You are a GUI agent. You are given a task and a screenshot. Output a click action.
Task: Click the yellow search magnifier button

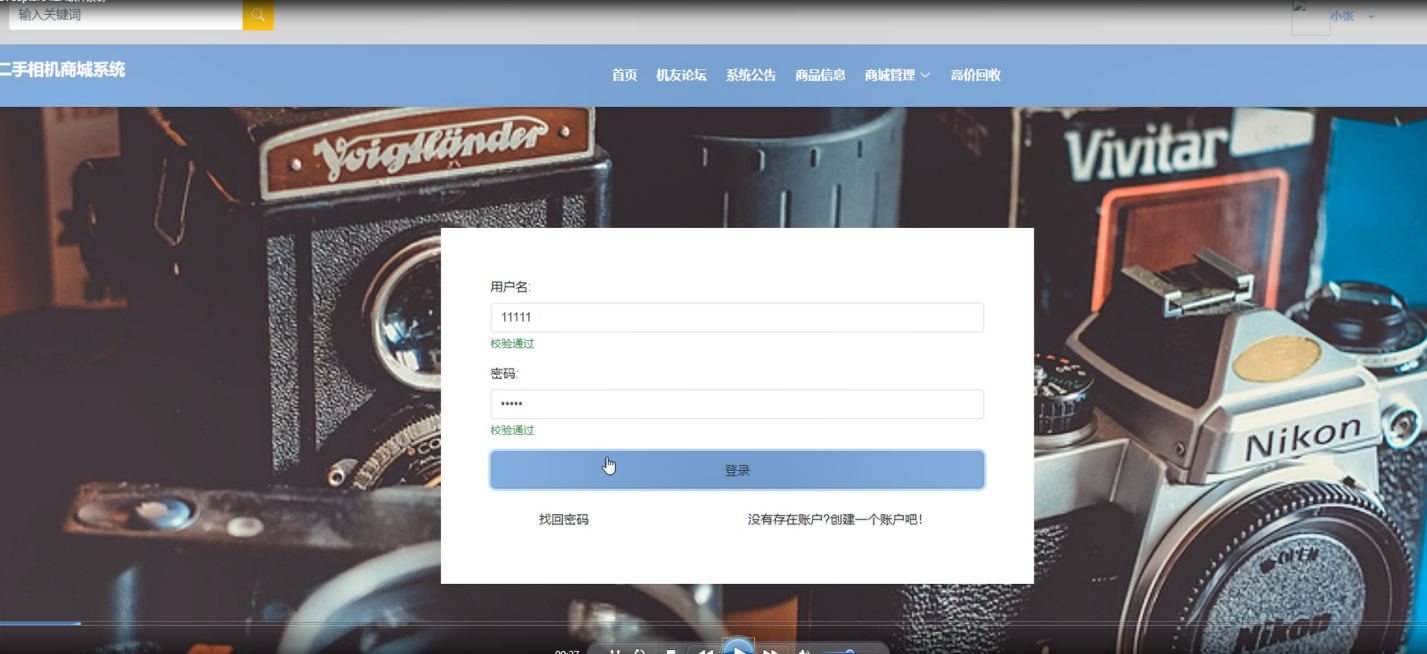pos(258,15)
